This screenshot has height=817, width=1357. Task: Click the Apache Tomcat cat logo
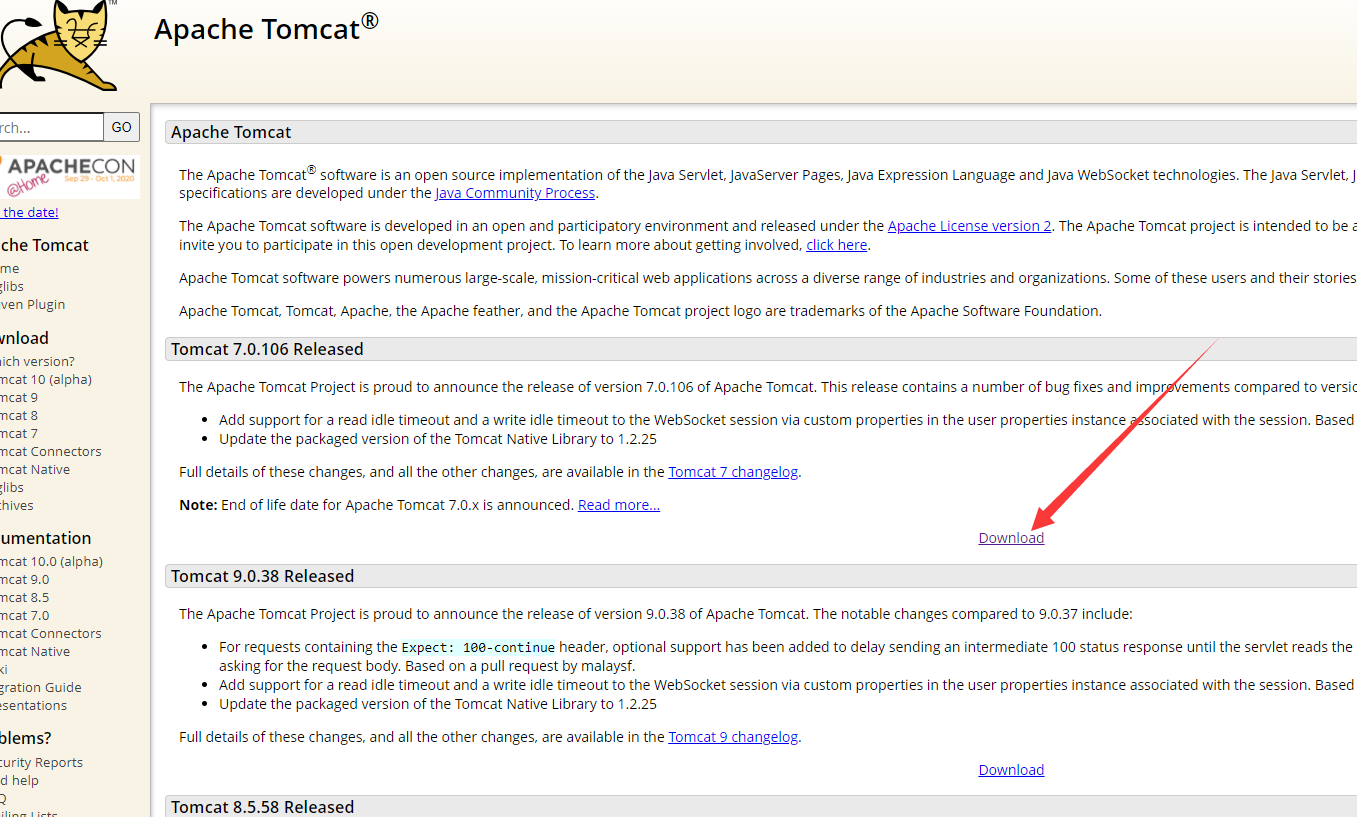58,45
